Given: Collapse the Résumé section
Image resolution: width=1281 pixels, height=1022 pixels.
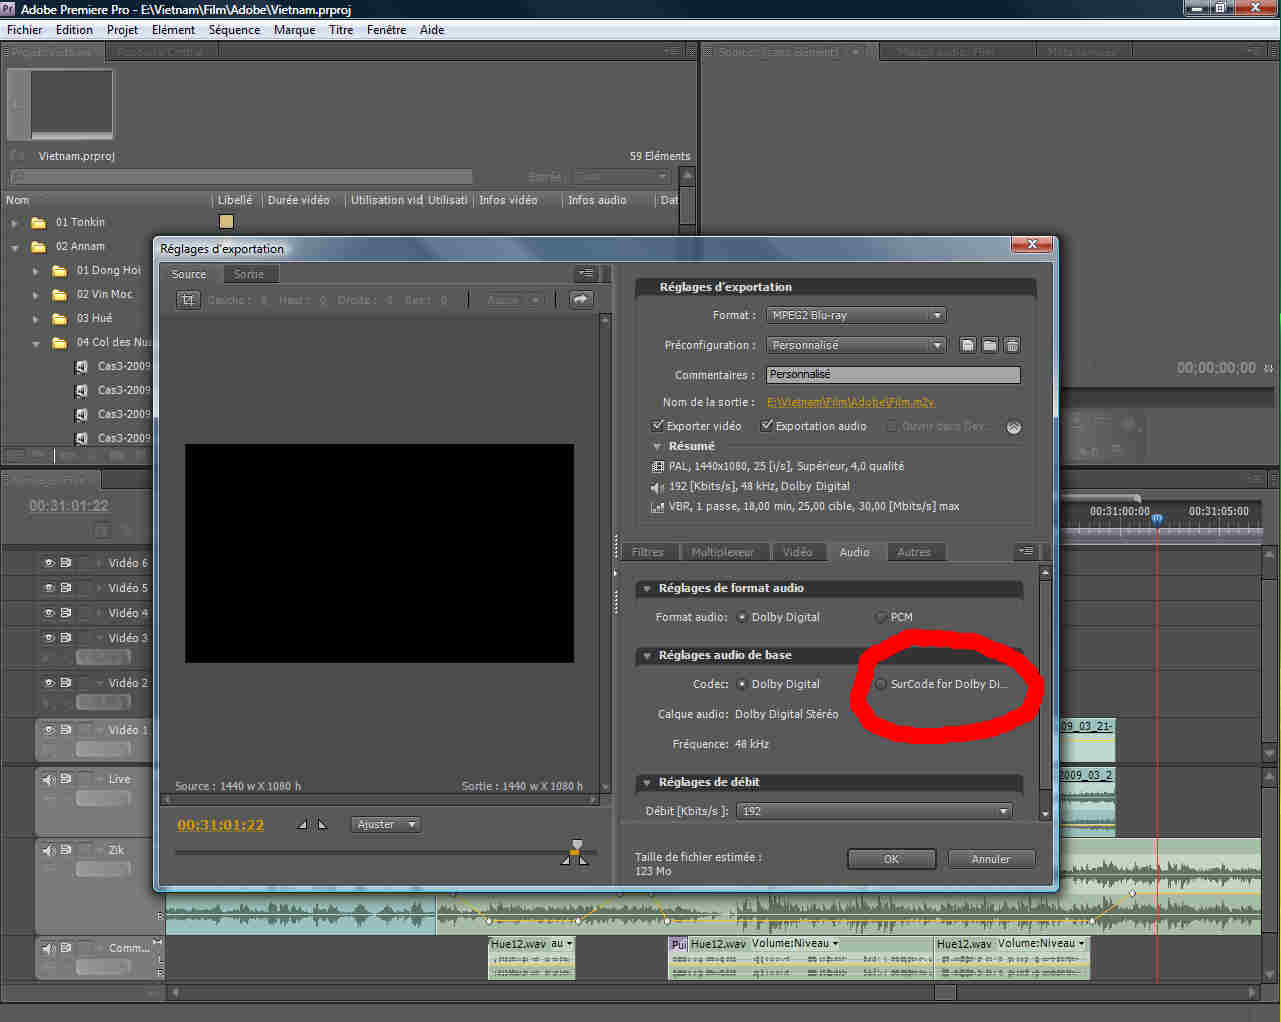Looking at the screenshot, I should pyautogui.click(x=657, y=446).
